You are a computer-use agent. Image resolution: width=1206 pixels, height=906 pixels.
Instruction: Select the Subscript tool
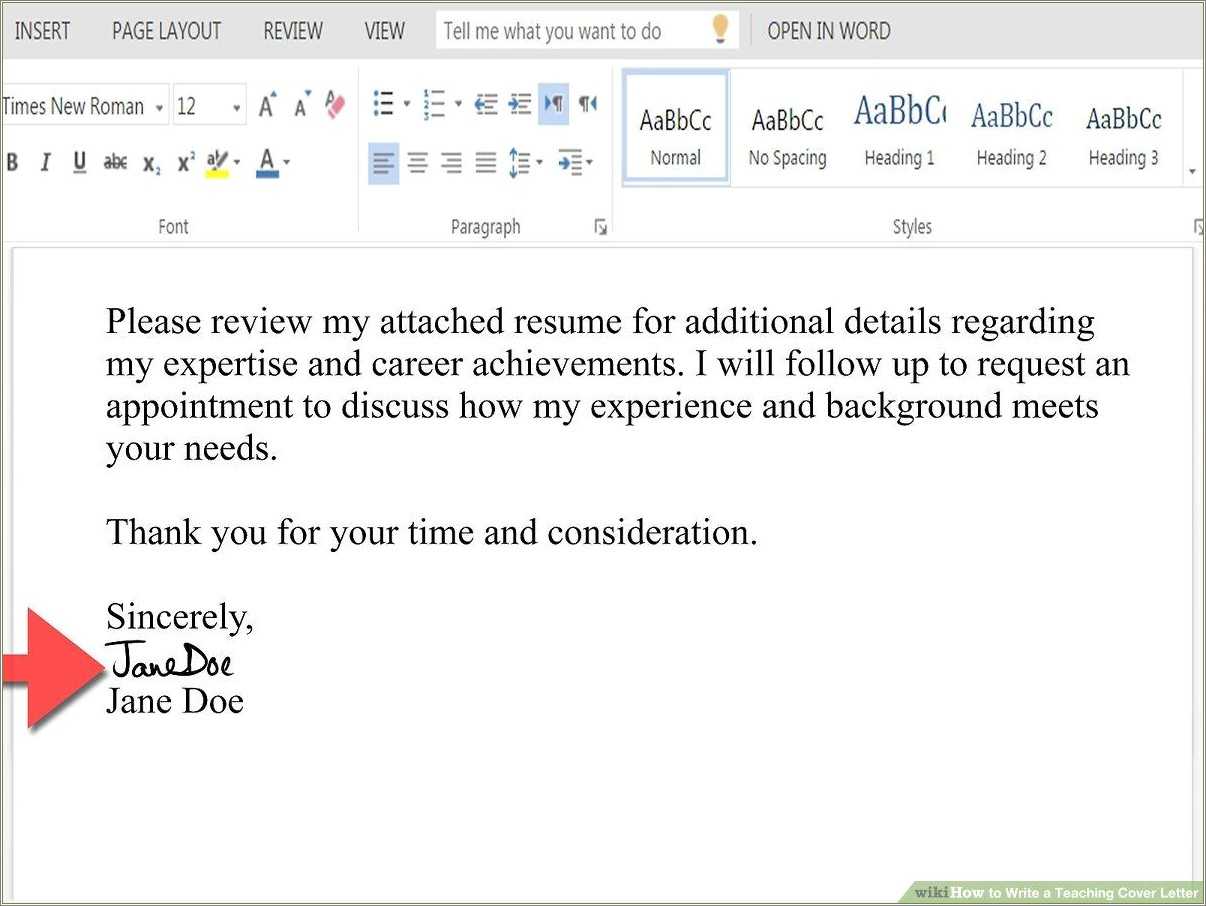pyautogui.click(x=150, y=162)
